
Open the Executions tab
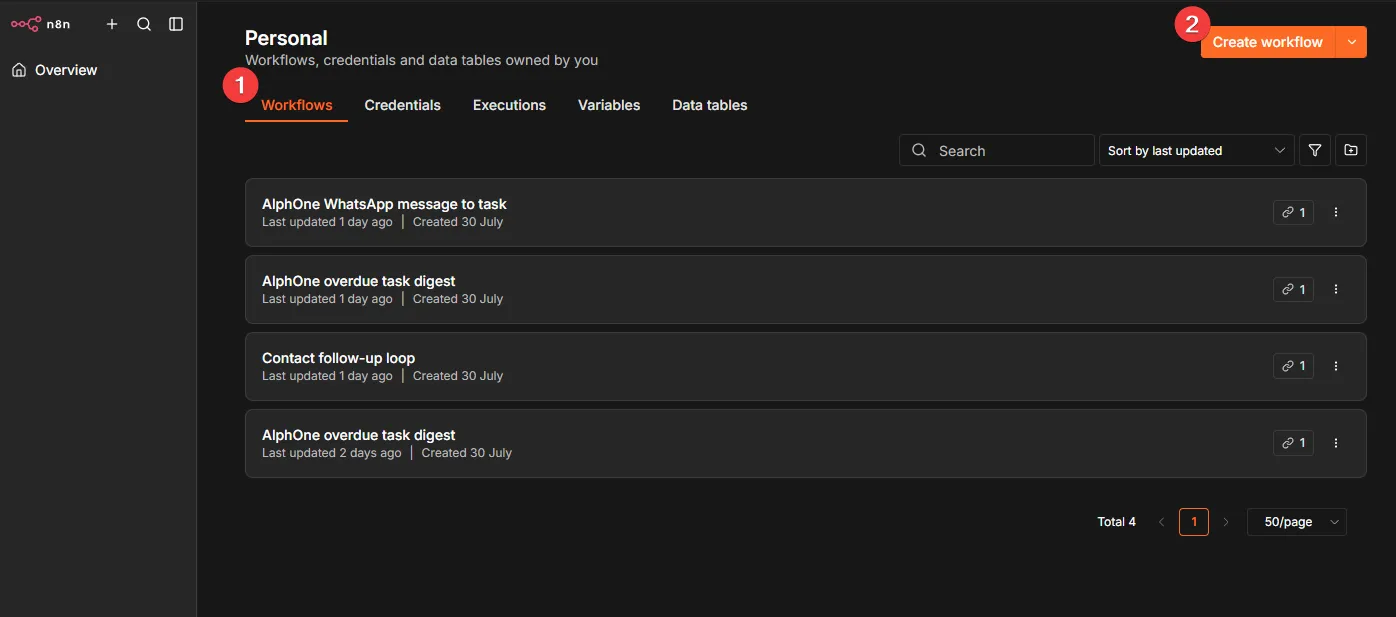click(509, 105)
